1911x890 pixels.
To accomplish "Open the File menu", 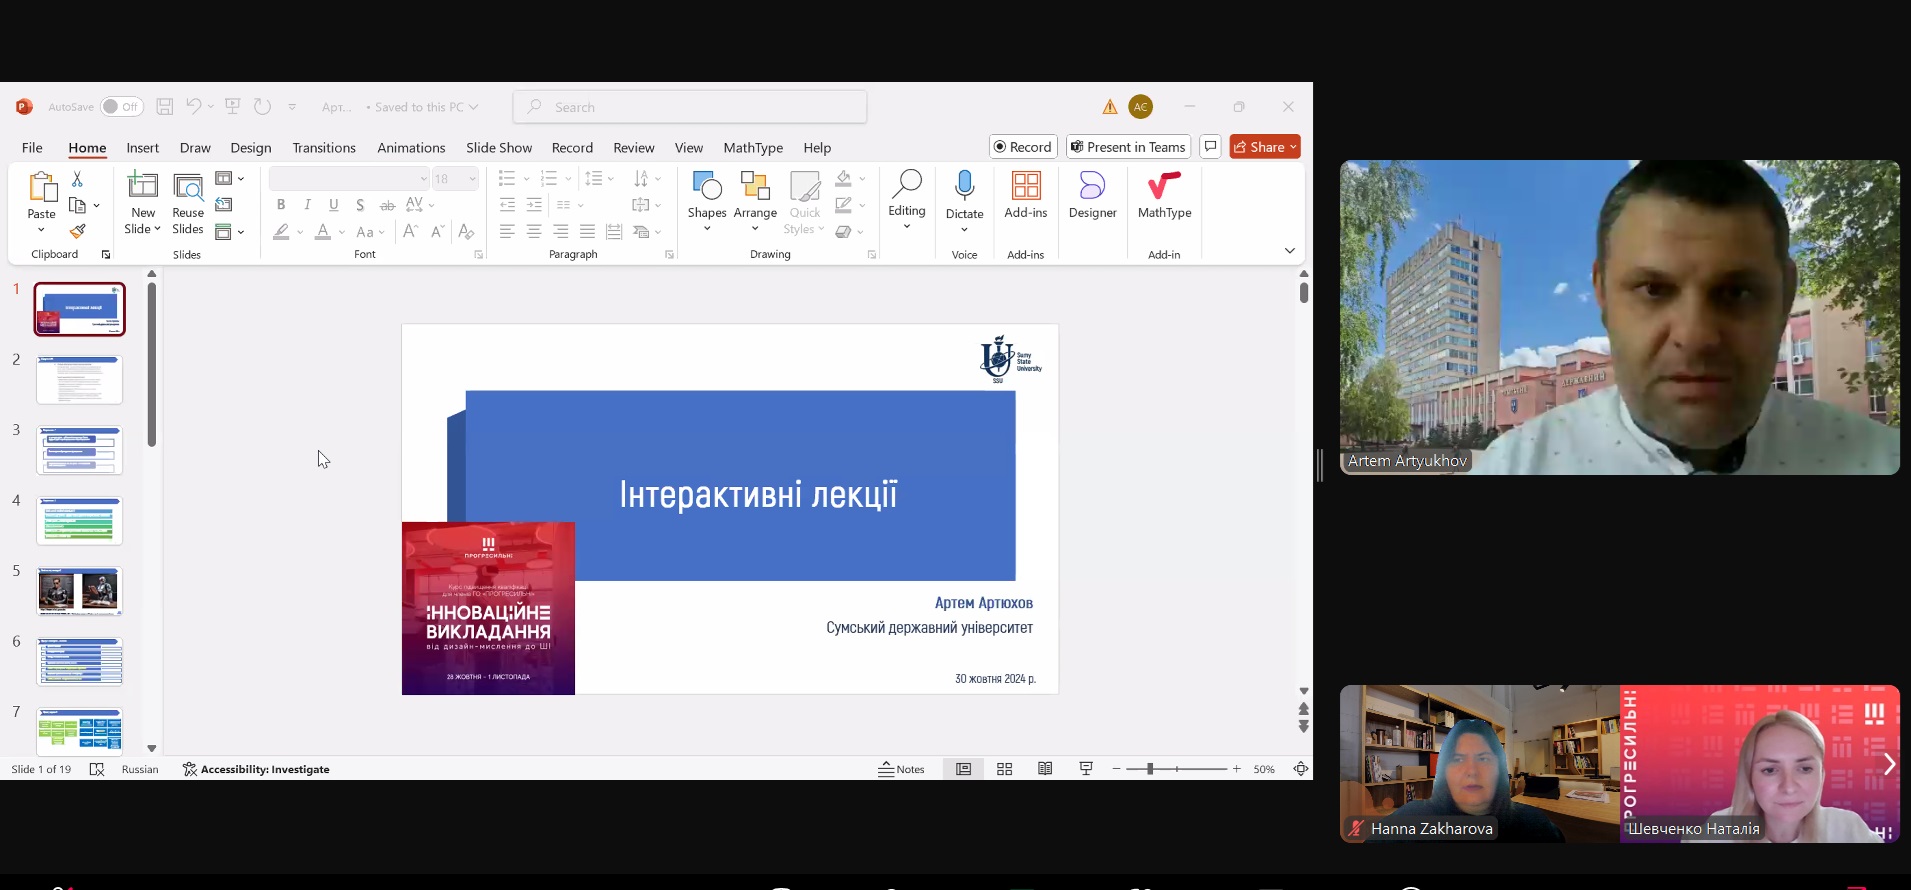I will click(32, 147).
